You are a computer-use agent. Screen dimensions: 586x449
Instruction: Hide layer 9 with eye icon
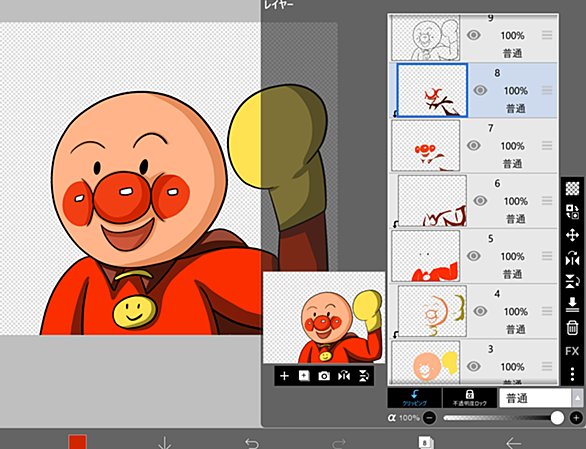(x=474, y=35)
